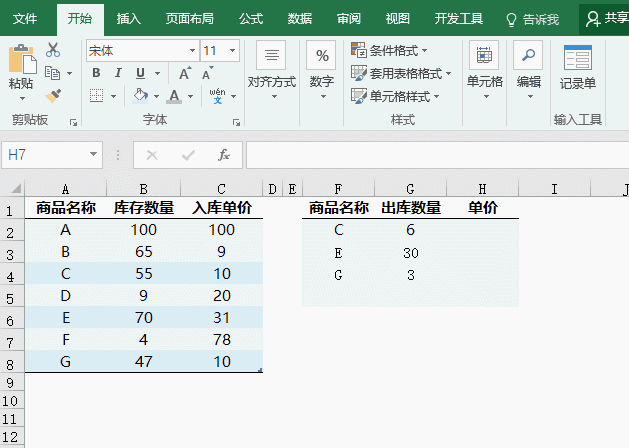This screenshot has width=629, height=448.
Task: Expand the font size 11 dropdown
Action: coord(234,50)
